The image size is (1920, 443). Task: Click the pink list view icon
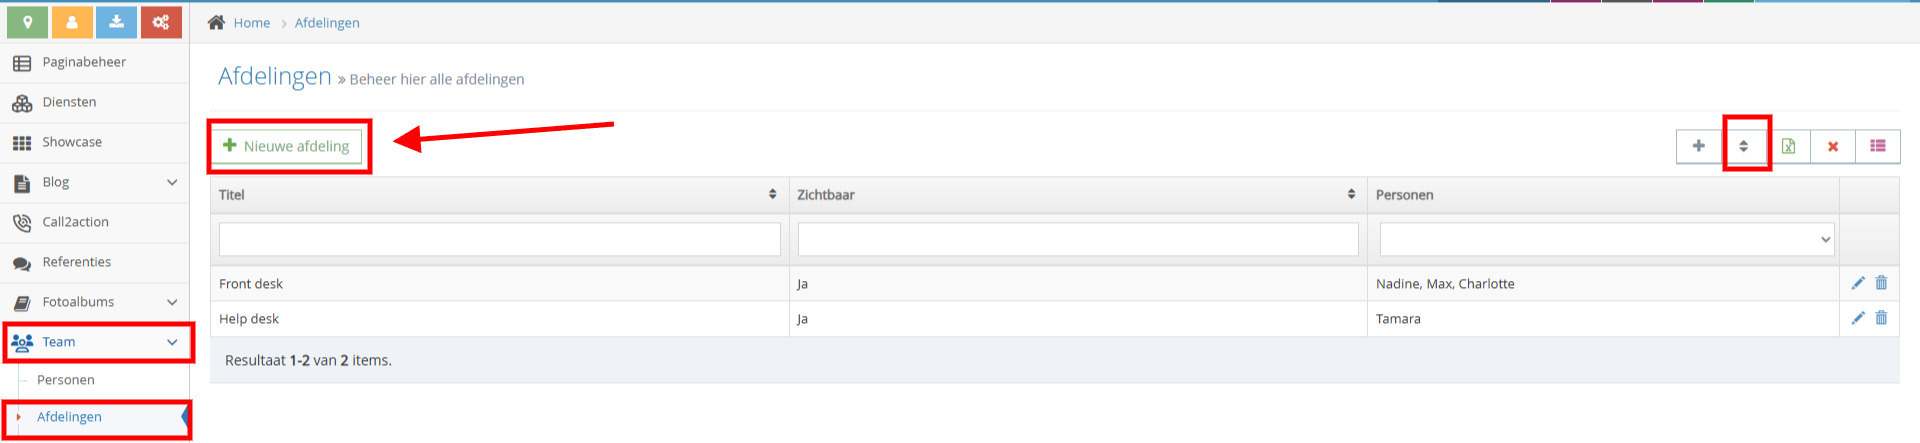tap(1878, 146)
